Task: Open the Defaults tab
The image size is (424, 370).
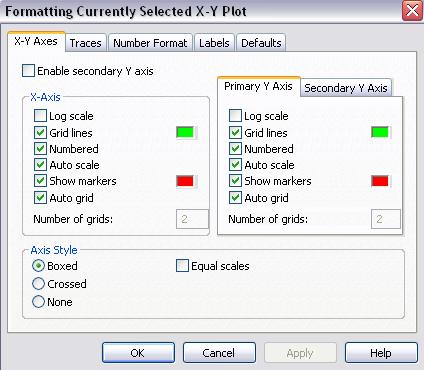Action: click(261, 43)
